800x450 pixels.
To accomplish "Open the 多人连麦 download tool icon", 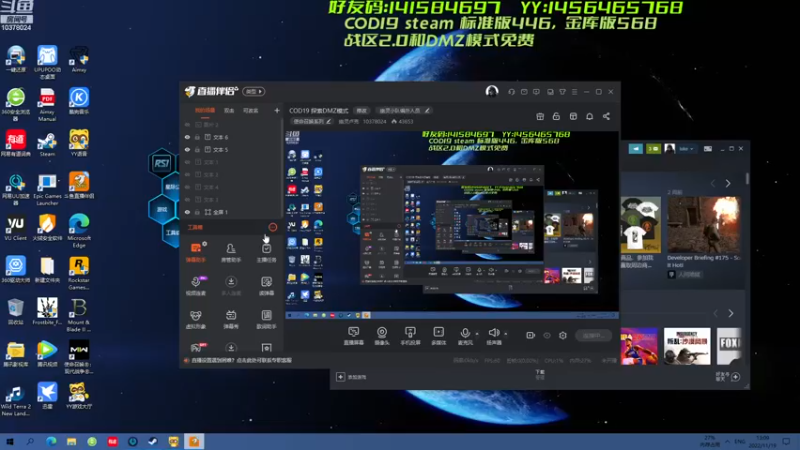I will pos(231,285).
